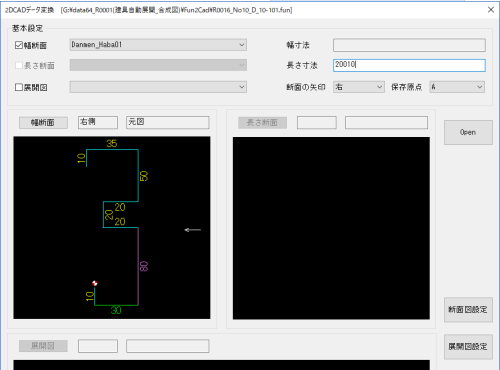Viewport: 500px width, 370px height.
Task: Click the 長さ寸法 field containing 20010
Action: coord(409,65)
